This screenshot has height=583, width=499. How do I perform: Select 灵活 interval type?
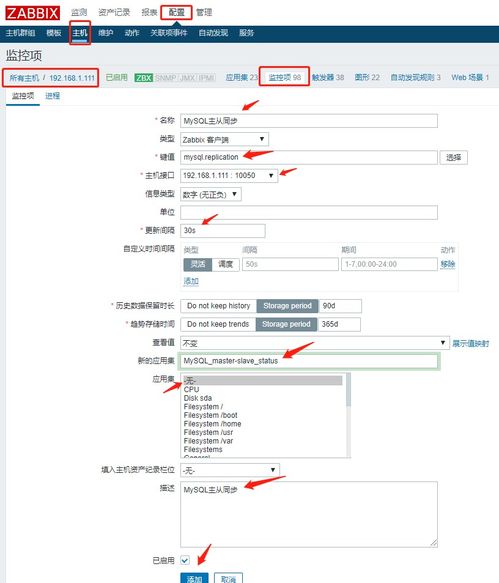[x=198, y=264]
